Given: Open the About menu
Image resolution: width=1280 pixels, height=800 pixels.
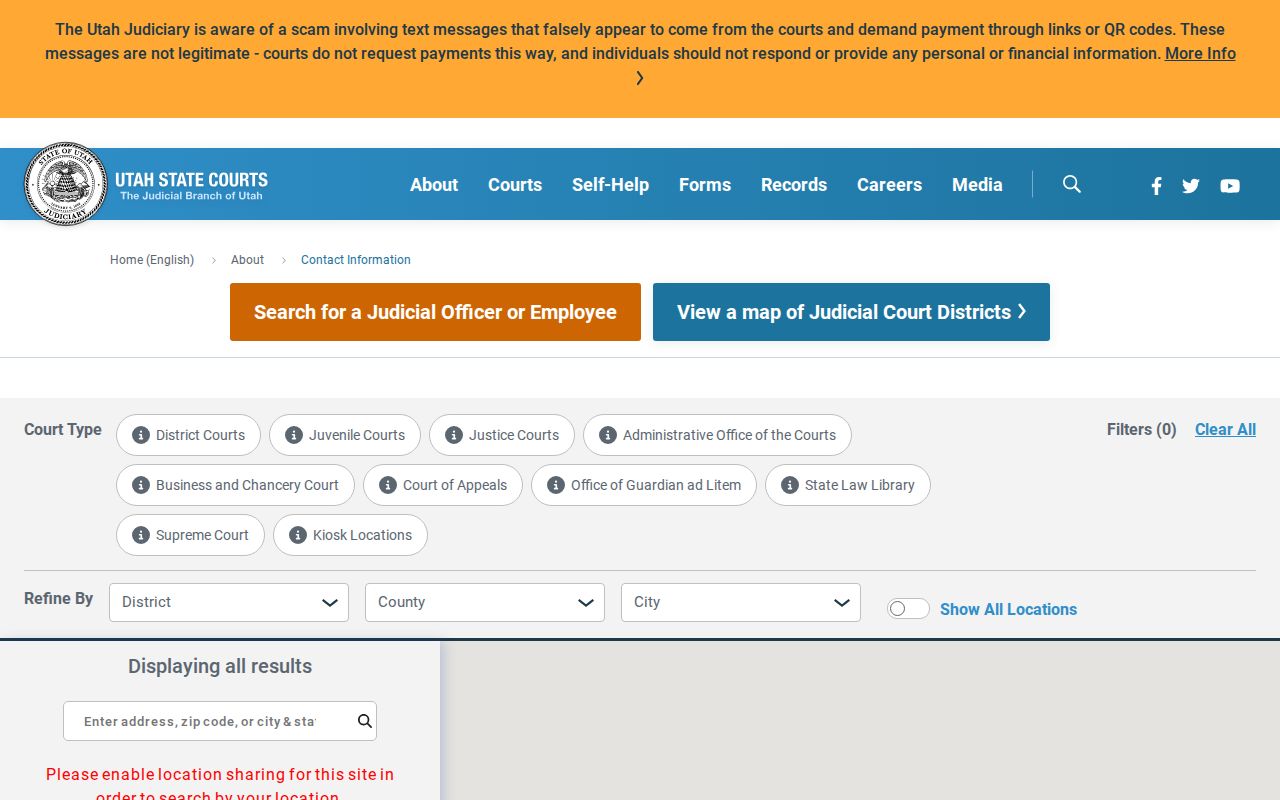Looking at the screenshot, I should [434, 185].
